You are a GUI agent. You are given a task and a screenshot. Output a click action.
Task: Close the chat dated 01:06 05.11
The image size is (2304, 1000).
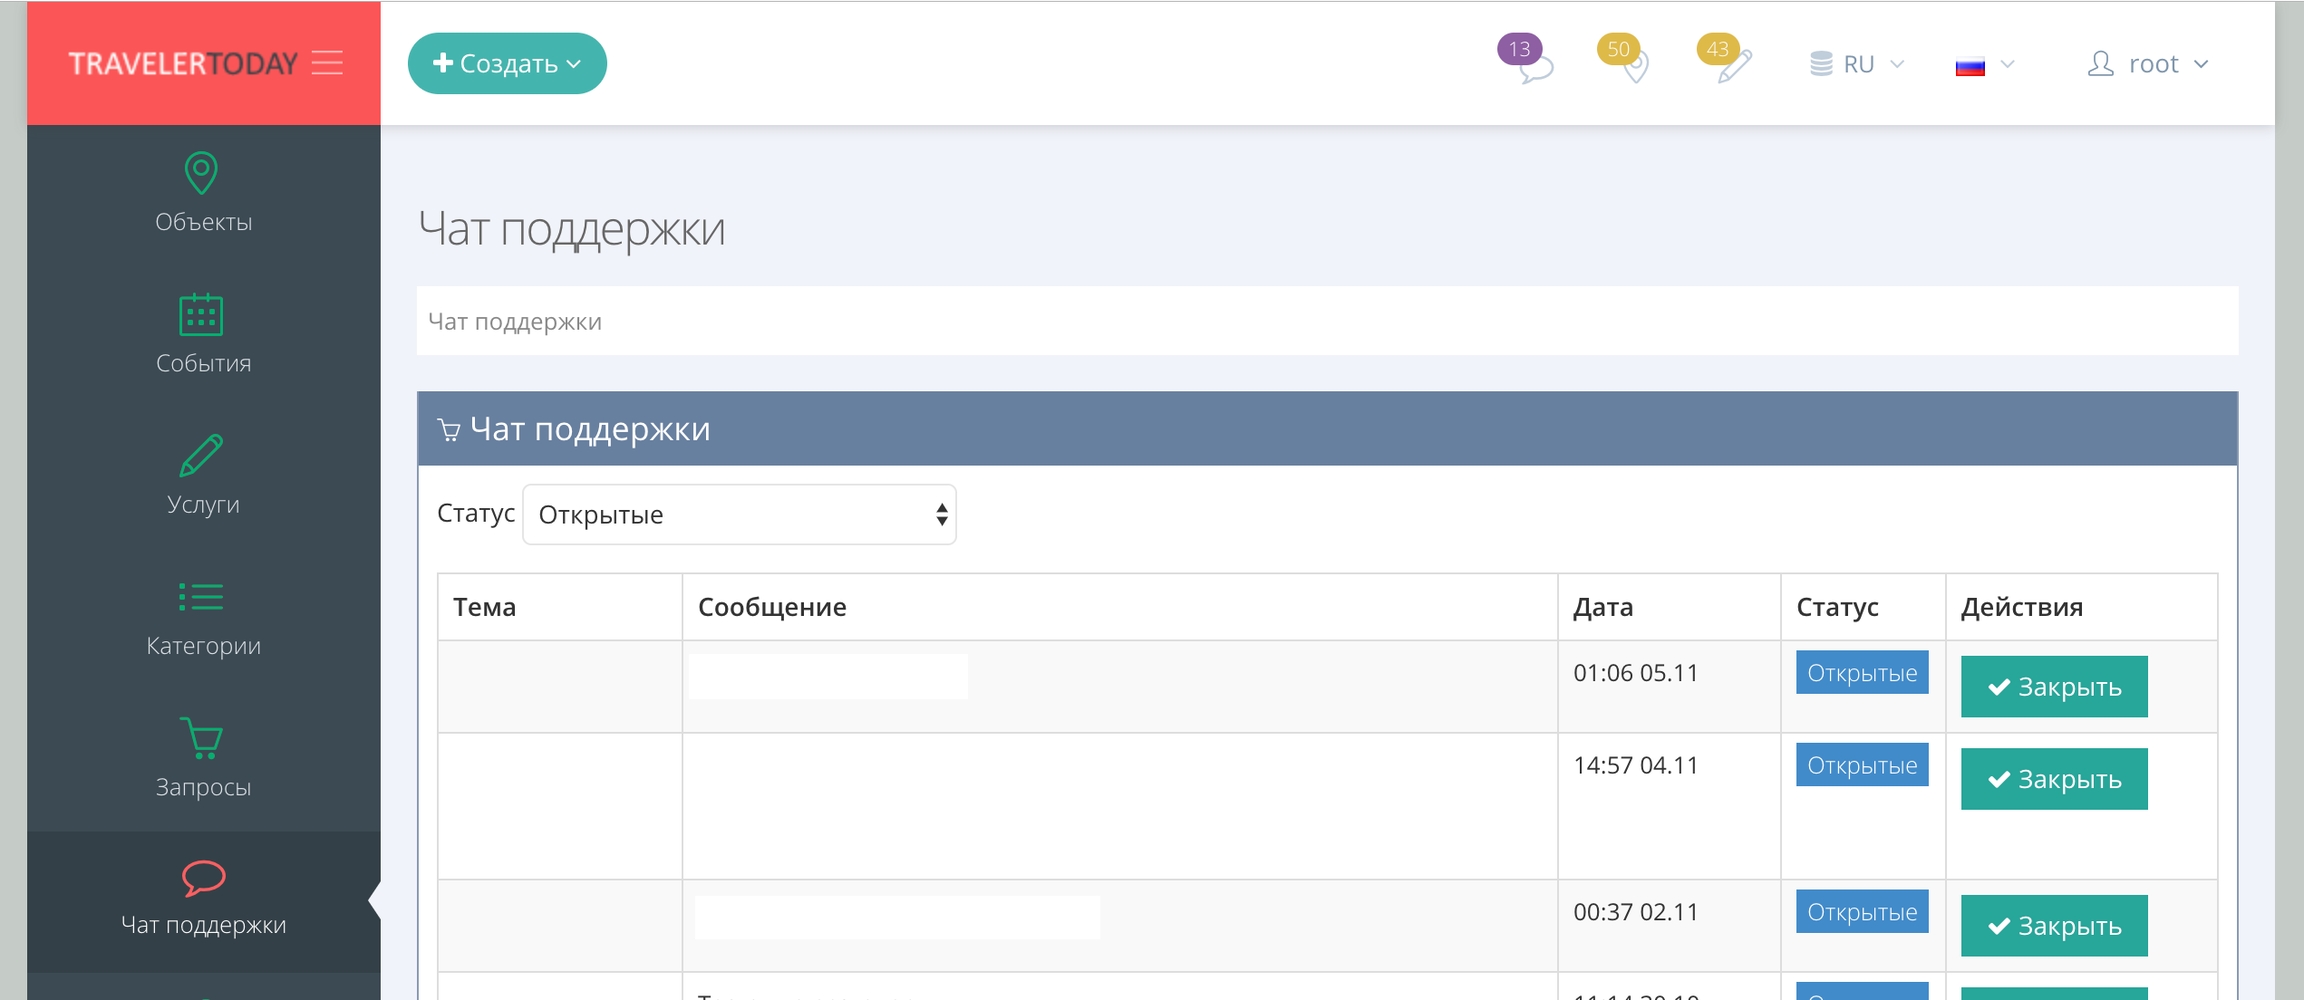[2053, 687]
